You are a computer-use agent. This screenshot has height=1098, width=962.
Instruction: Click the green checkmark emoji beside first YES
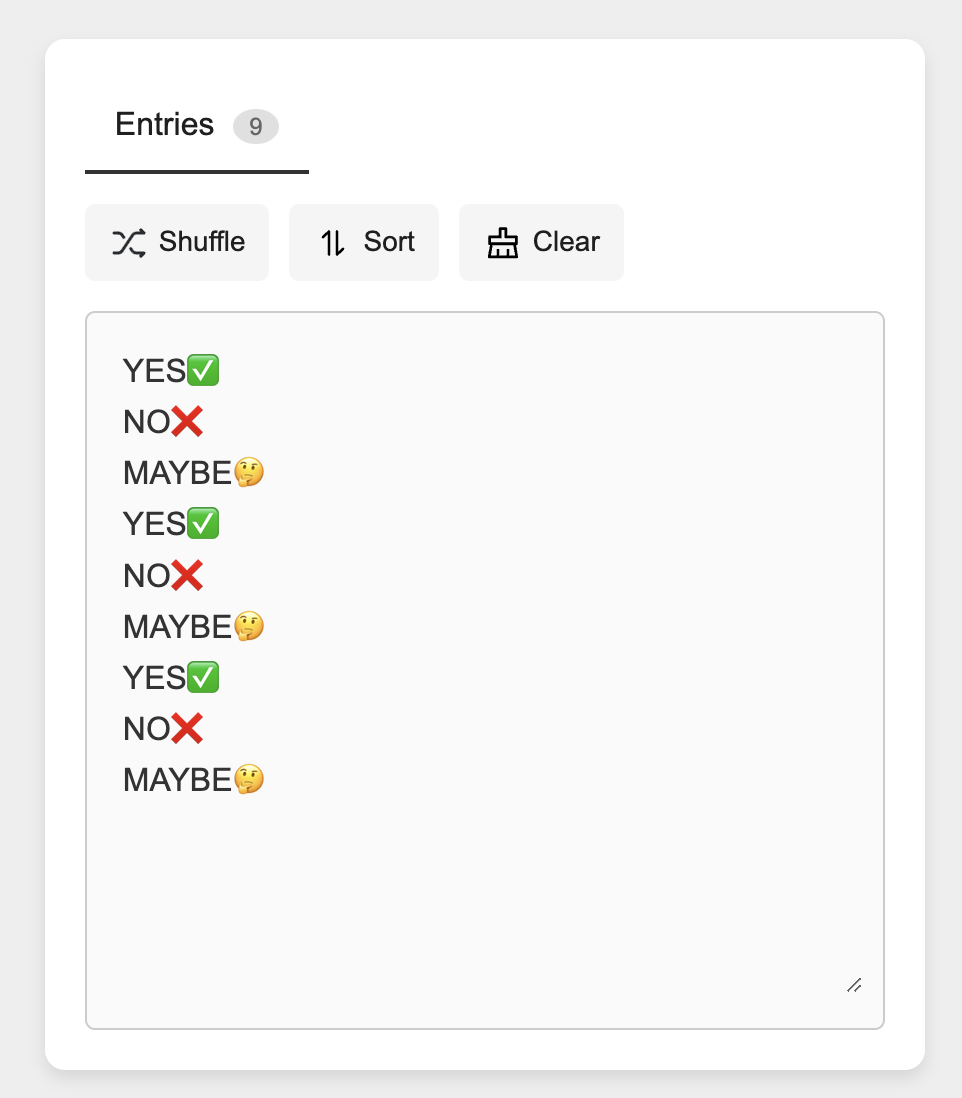tap(203, 370)
